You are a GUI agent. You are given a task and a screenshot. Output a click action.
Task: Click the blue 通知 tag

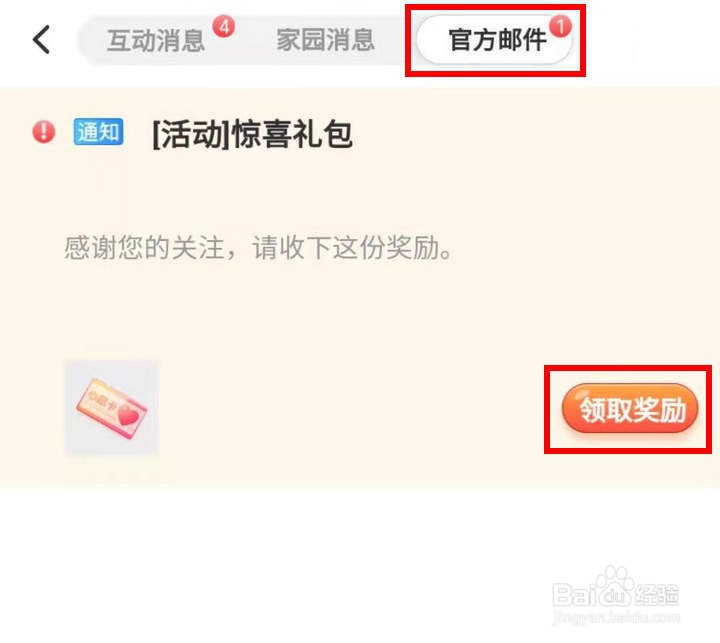coord(98,132)
